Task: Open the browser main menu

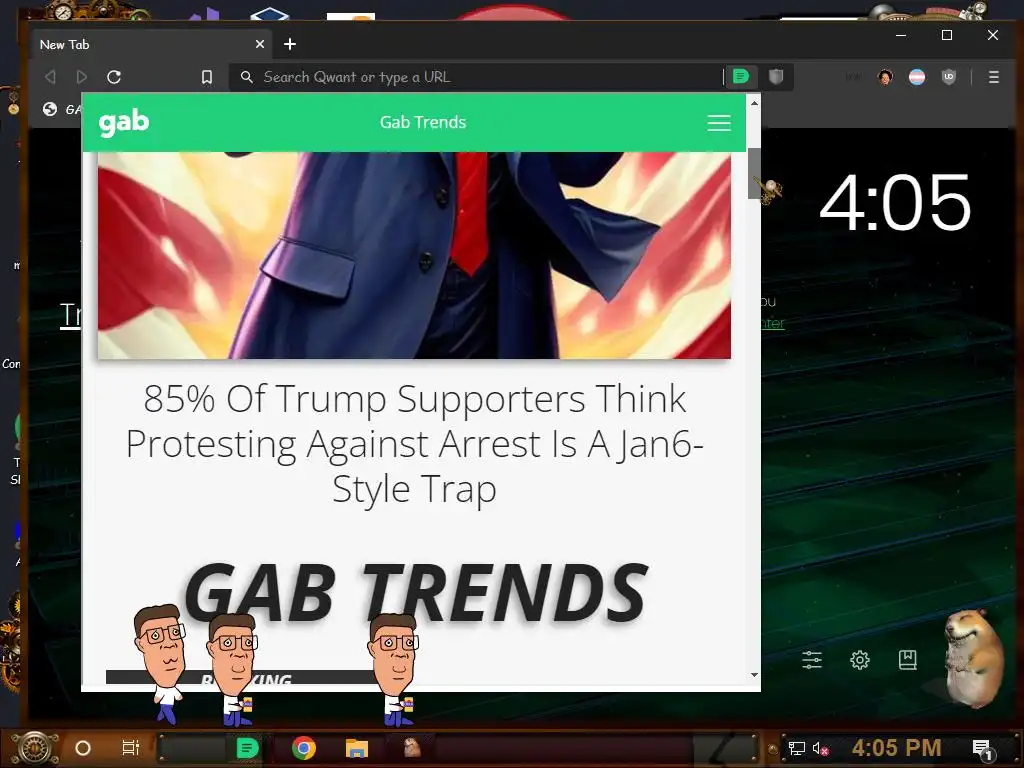Action: click(x=993, y=77)
